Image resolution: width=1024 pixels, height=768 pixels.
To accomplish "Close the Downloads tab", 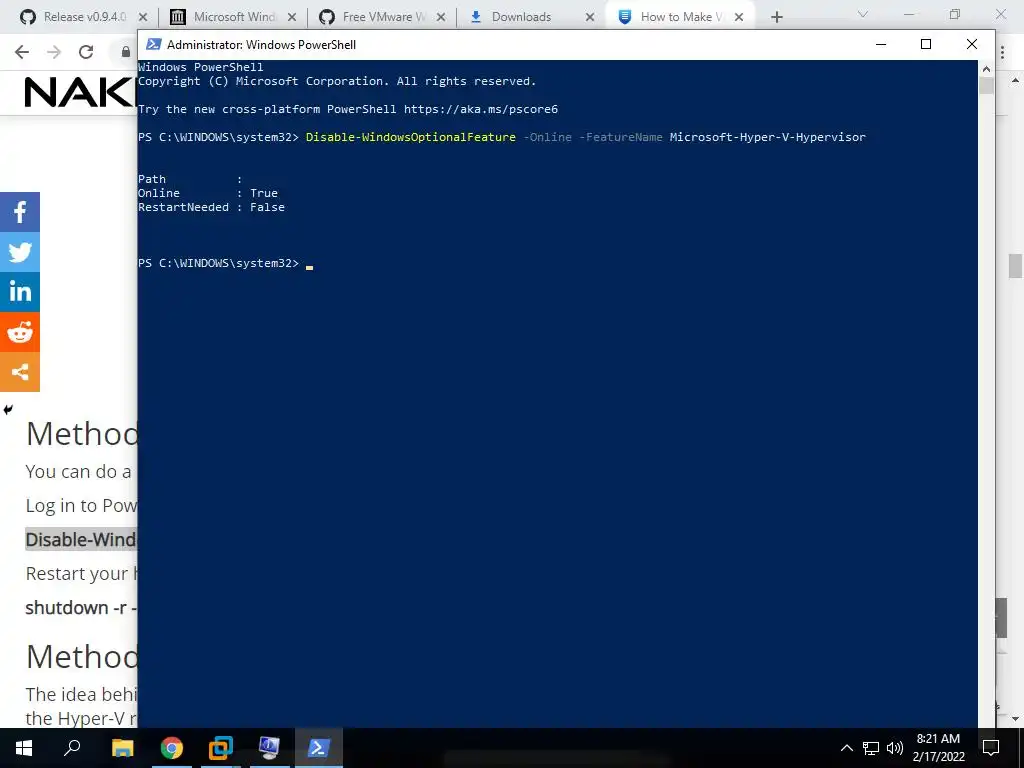I will click(590, 17).
